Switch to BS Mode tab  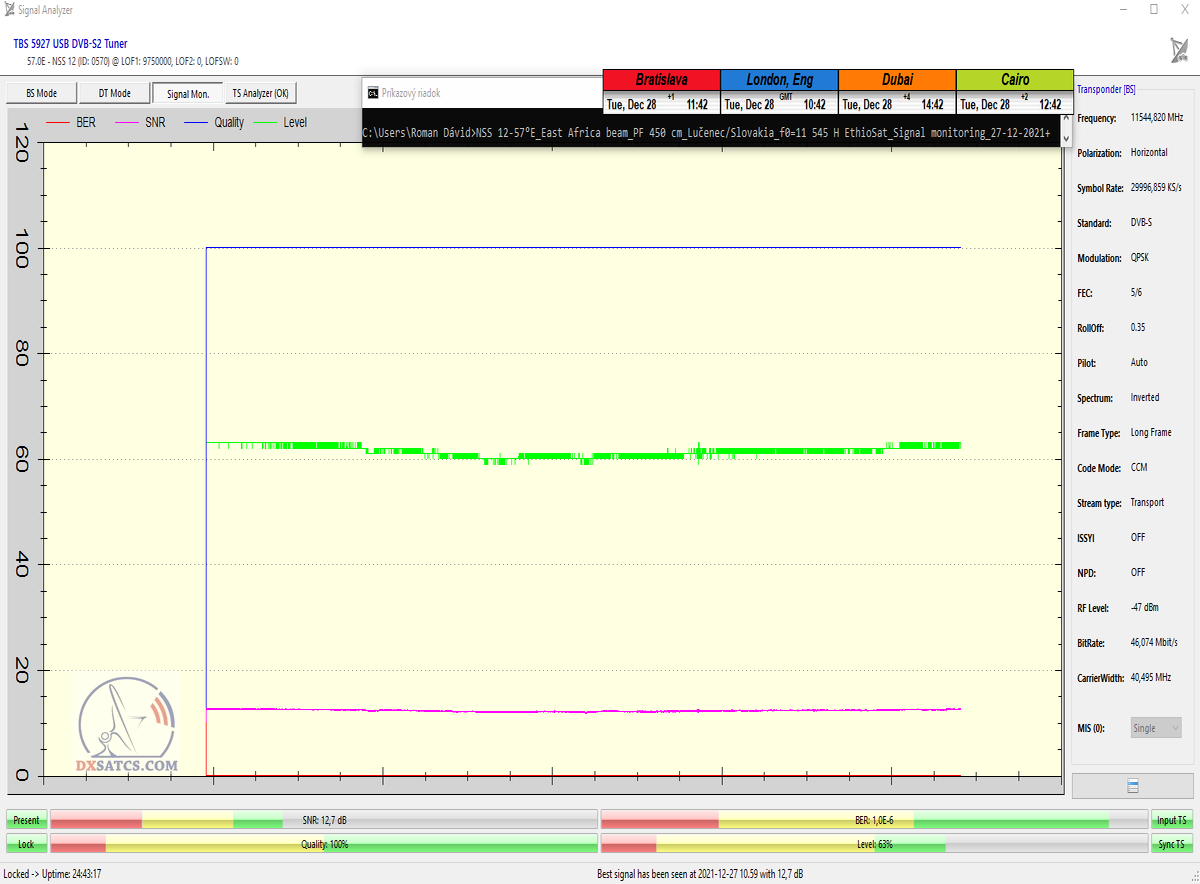[x=41, y=93]
